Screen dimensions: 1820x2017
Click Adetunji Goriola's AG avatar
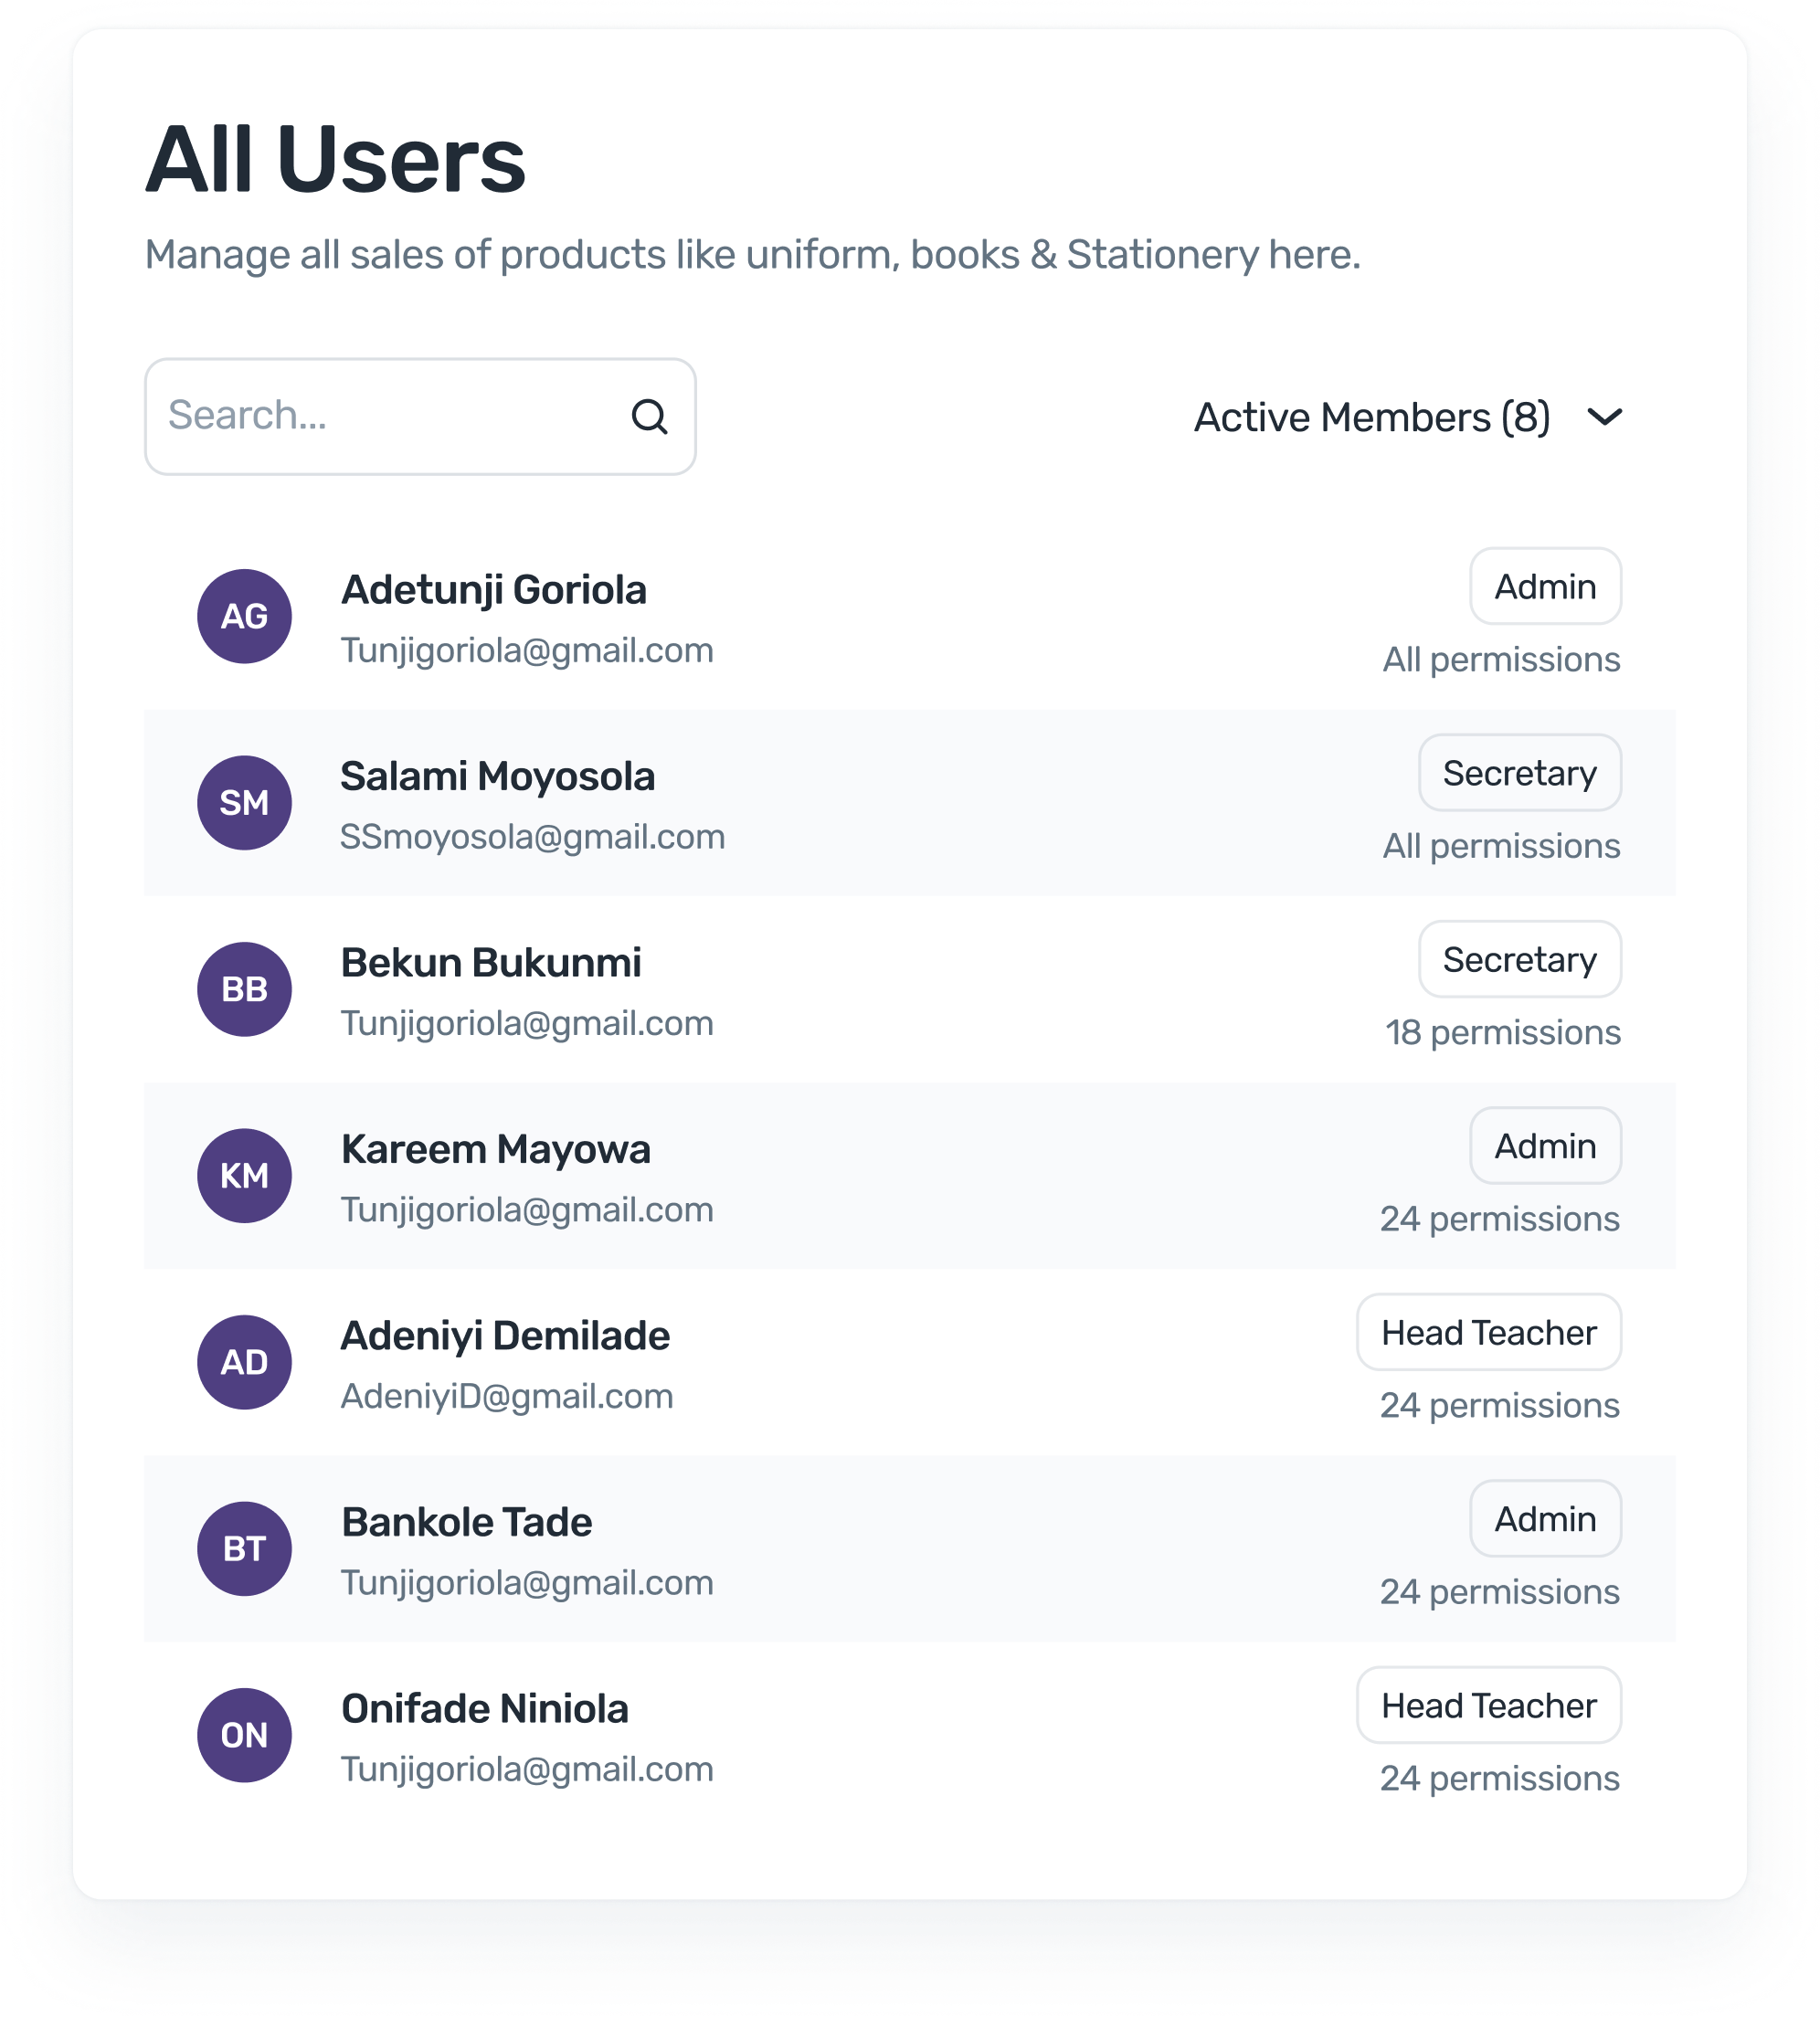[x=243, y=616]
